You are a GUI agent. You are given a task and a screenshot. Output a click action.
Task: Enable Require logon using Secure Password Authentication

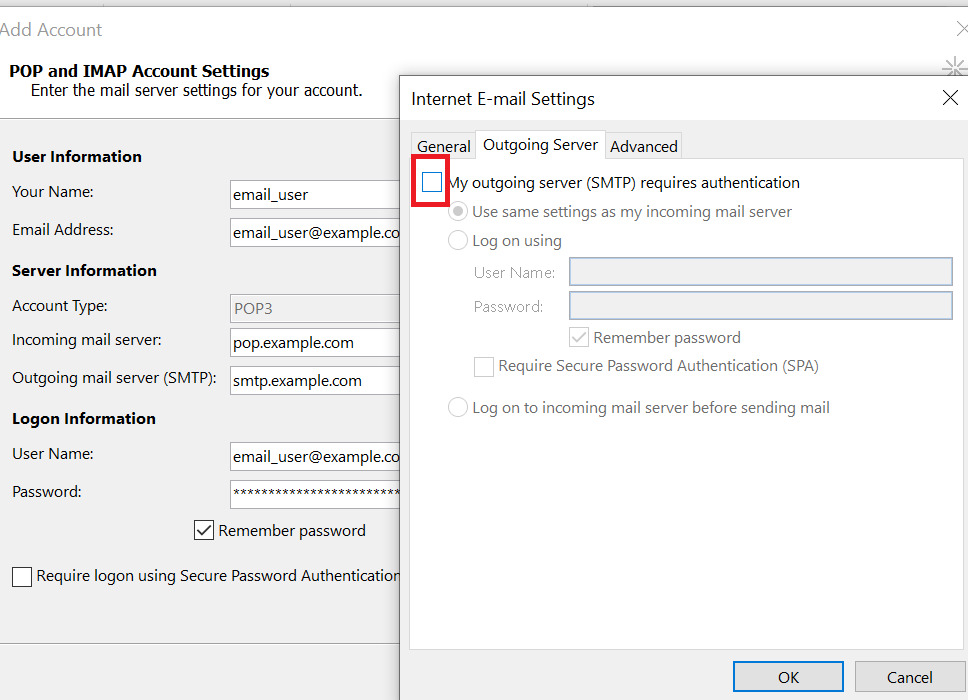21,576
